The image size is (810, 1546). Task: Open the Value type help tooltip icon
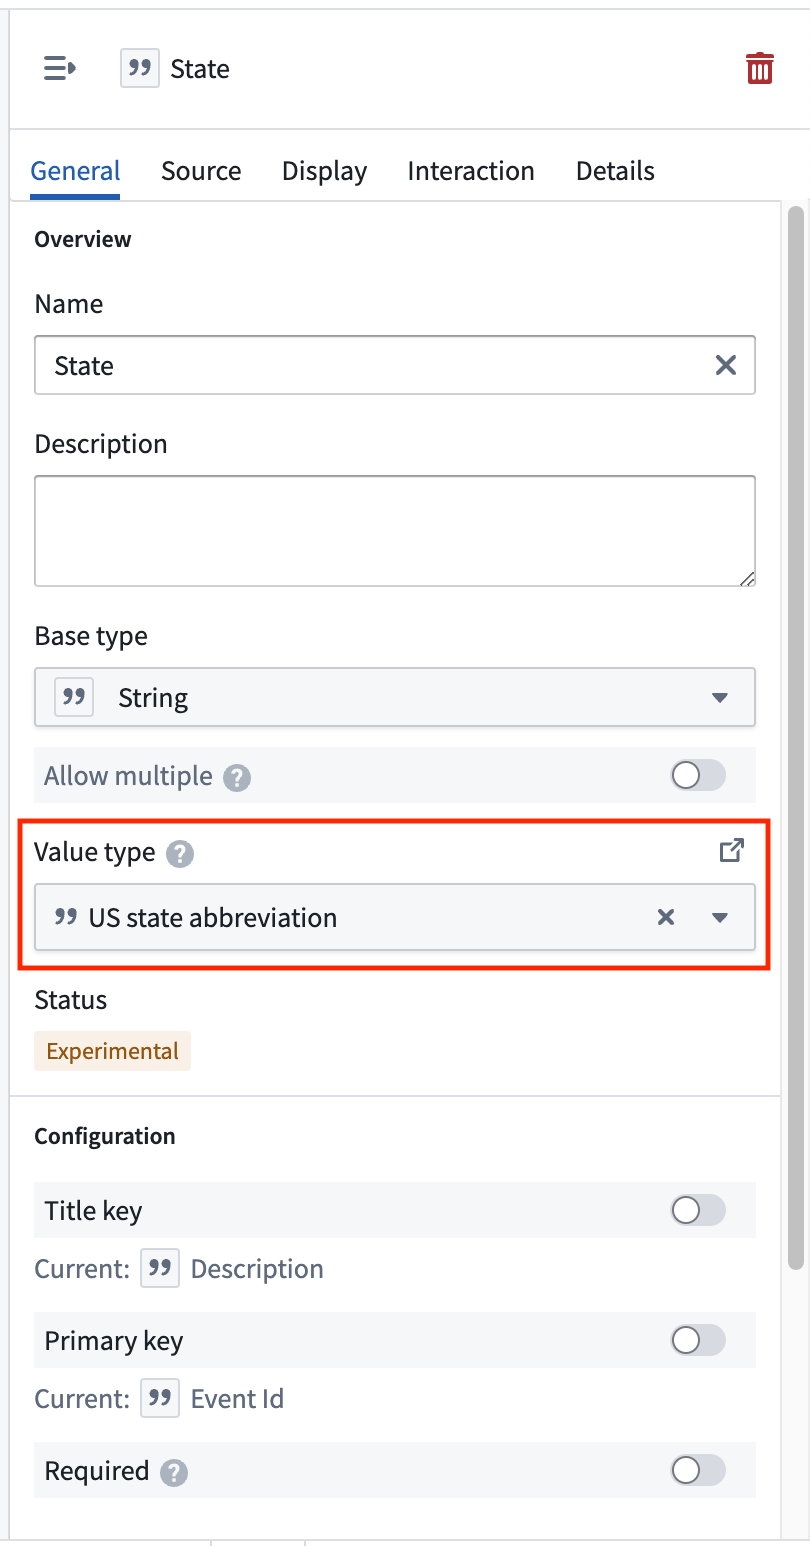[x=180, y=854]
